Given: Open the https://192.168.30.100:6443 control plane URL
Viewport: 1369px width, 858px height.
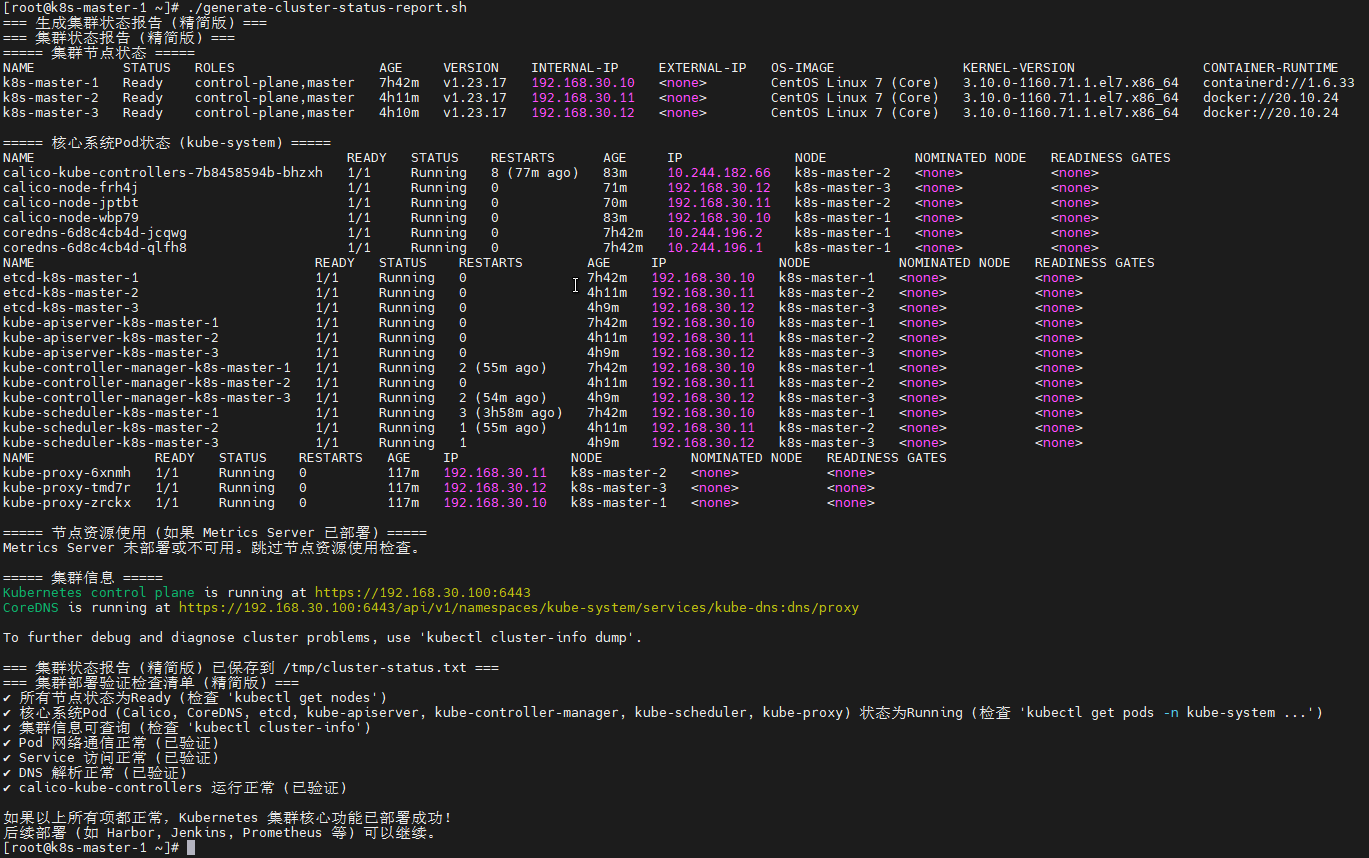Looking at the screenshot, I should point(423,593).
